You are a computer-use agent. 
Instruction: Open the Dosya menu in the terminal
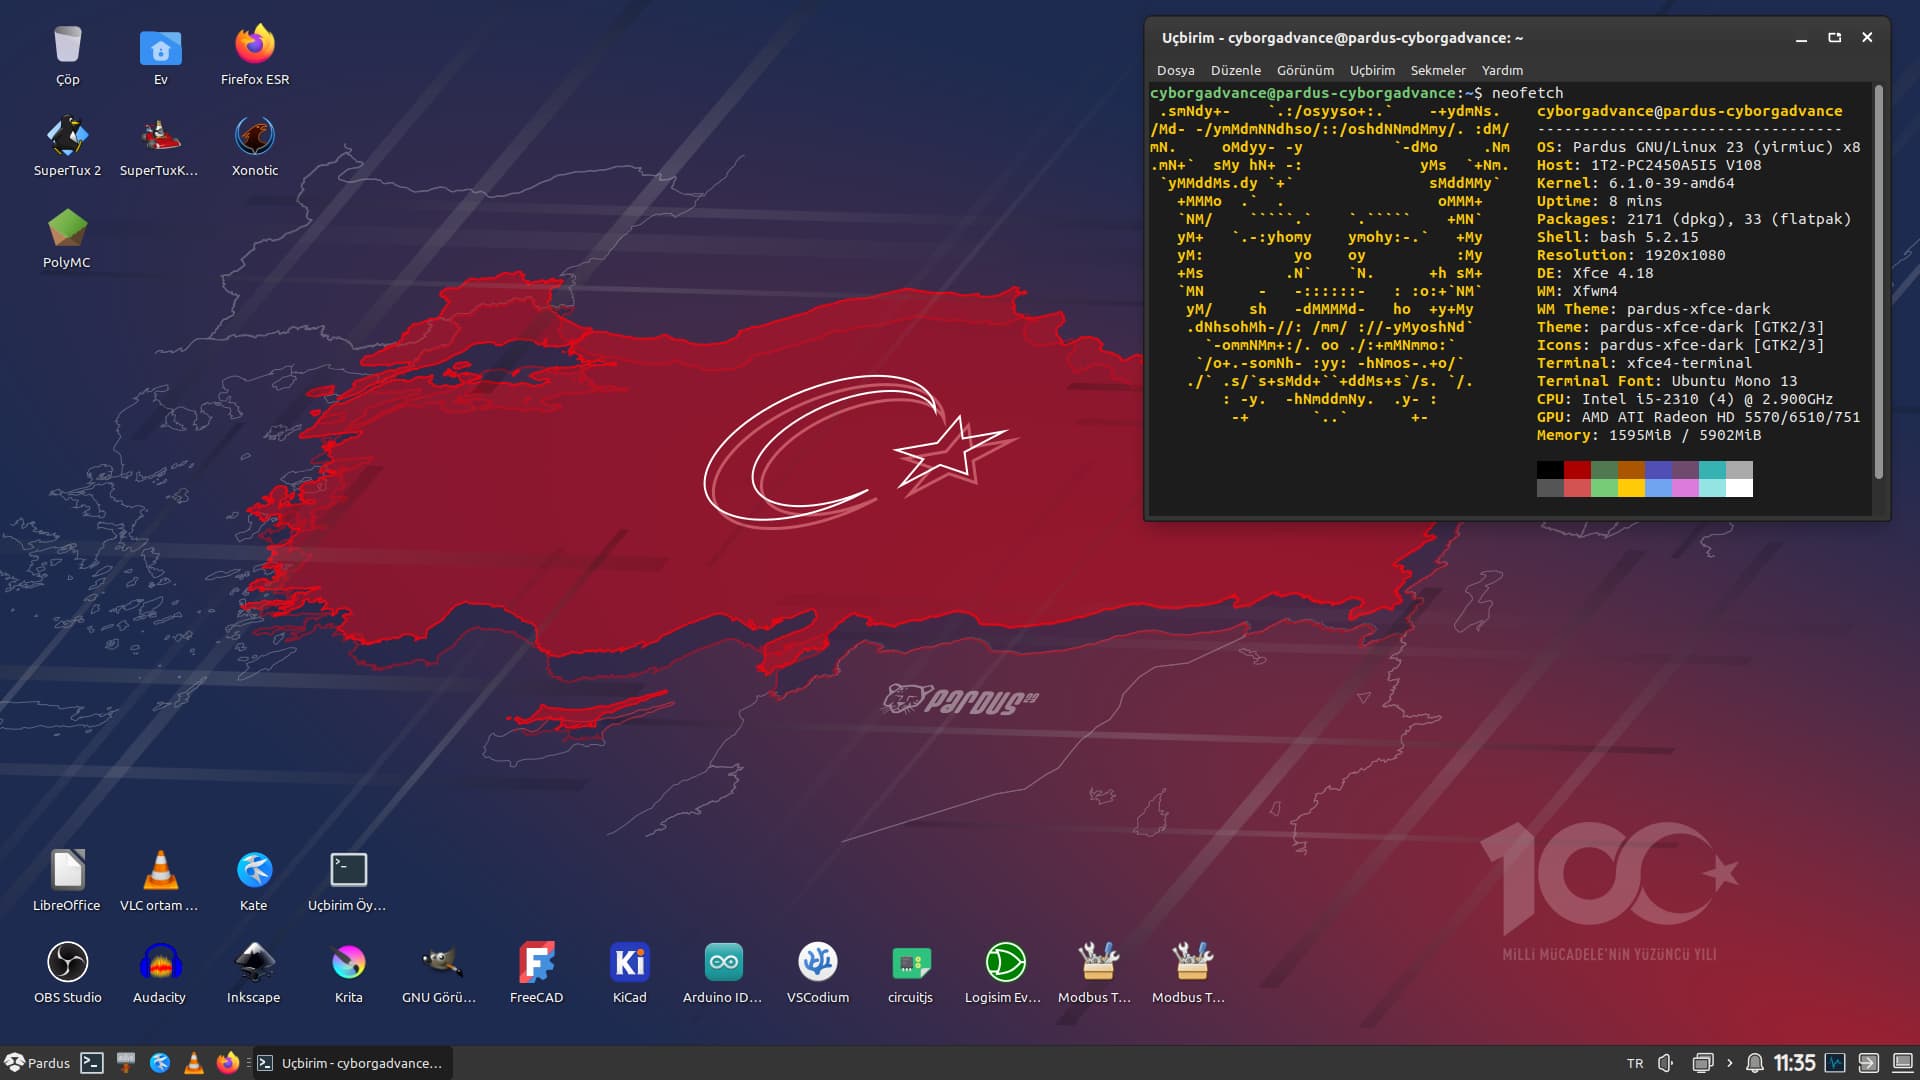(1175, 70)
